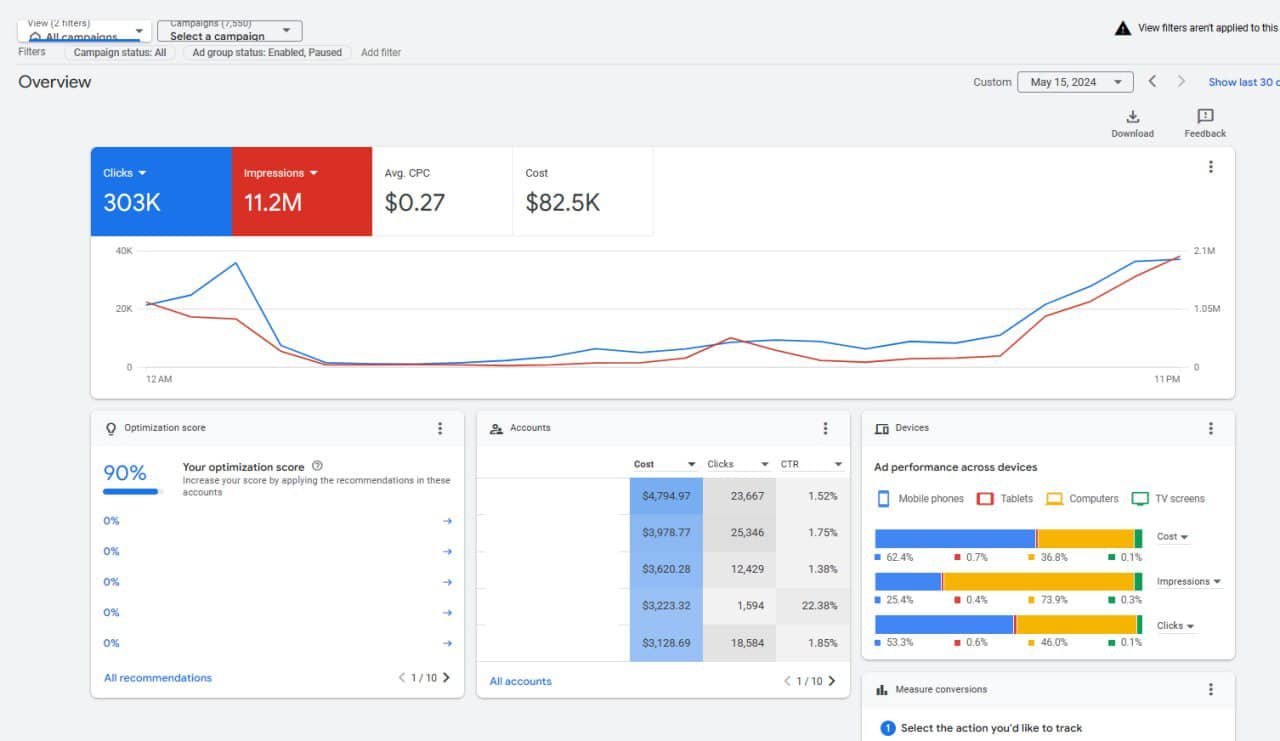Viewport: 1280px width, 741px height.
Task: Previous page arrow in Accounts card
Action: pyautogui.click(x=787, y=681)
